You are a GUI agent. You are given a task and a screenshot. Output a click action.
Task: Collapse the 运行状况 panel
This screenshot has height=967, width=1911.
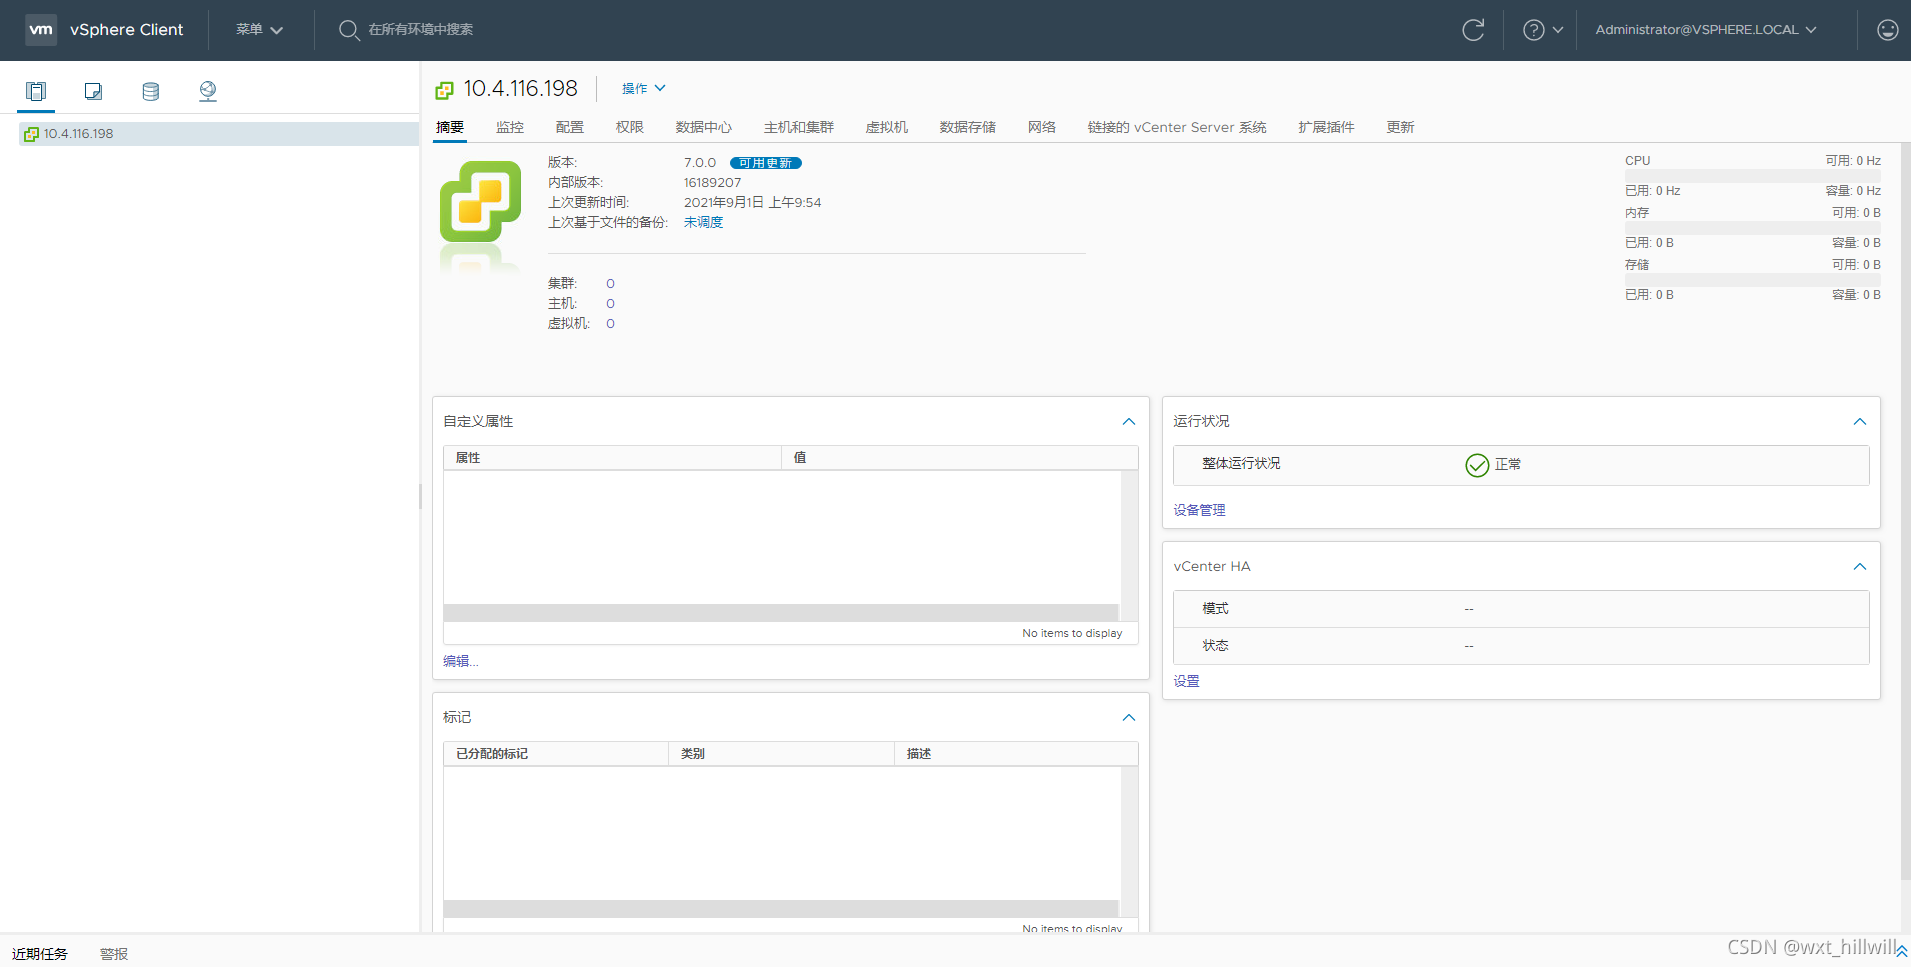1860,422
